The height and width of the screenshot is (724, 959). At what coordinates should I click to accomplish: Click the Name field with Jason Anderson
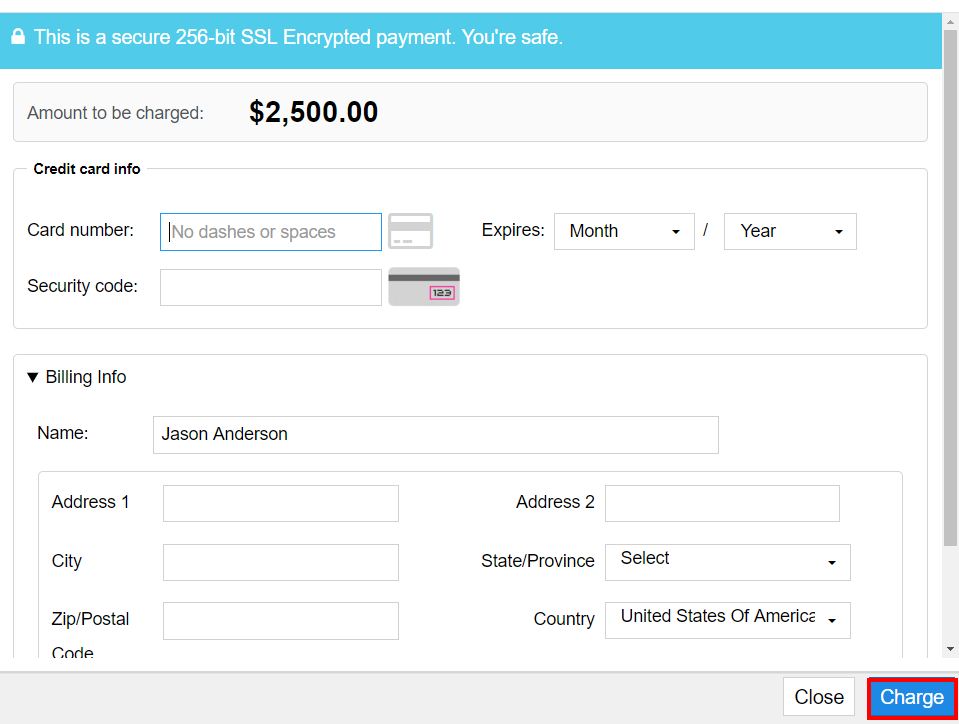click(435, 435)
